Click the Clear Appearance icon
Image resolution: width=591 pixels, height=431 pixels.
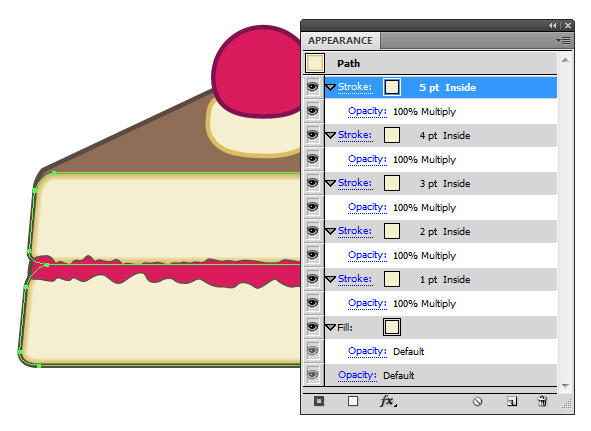478,402
